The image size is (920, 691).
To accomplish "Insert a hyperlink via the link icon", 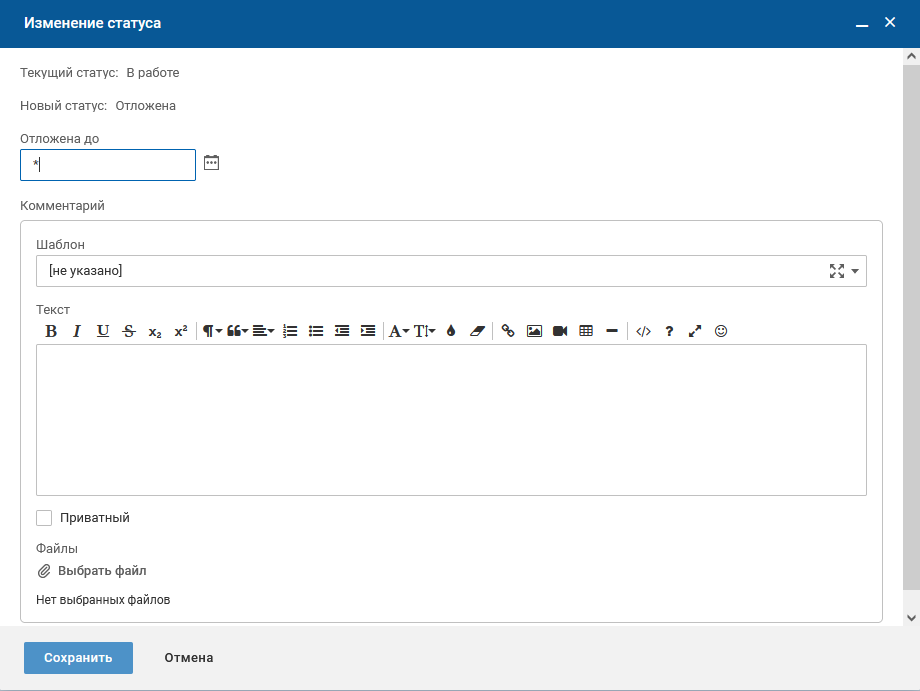I will [508, 331].
